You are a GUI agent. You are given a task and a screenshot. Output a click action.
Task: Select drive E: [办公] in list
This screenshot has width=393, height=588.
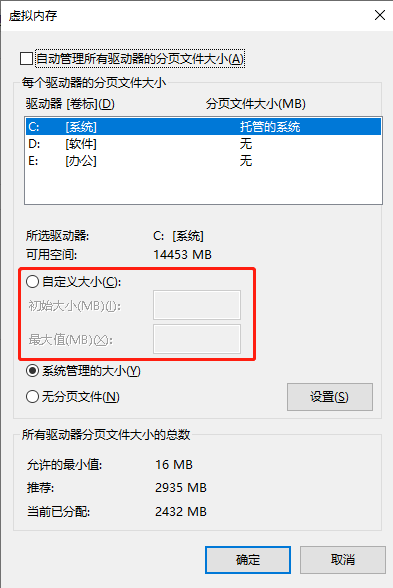click(x=203, y=161)
